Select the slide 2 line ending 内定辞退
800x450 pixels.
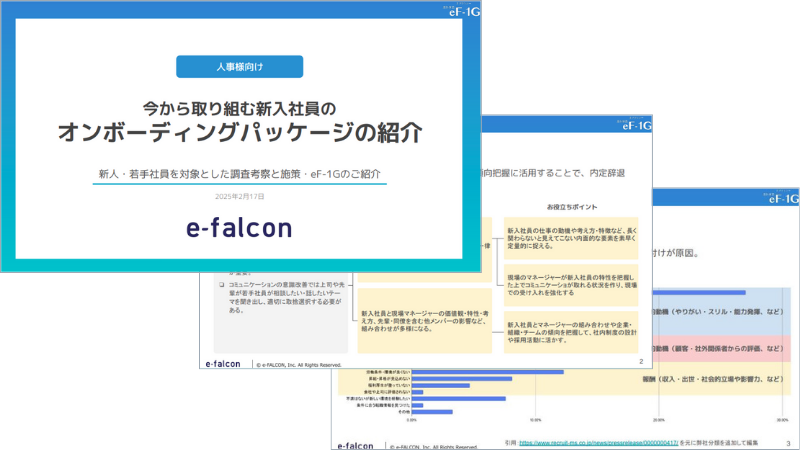[553, 173]
